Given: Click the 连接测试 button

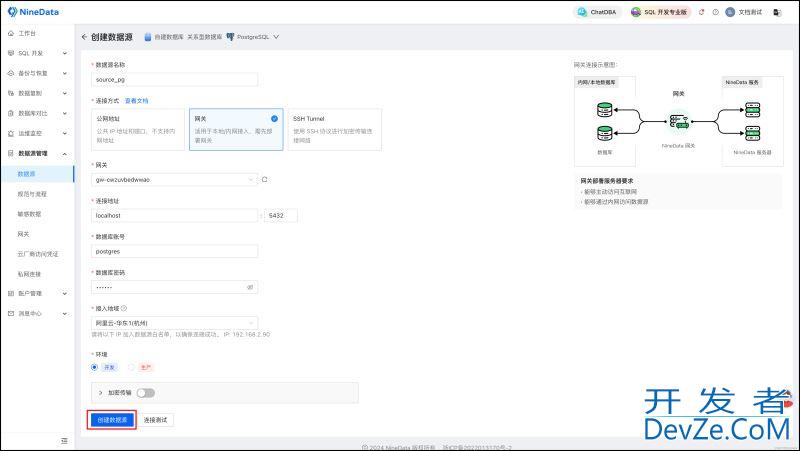Looking at the screenshot, I should coord(156,420).
